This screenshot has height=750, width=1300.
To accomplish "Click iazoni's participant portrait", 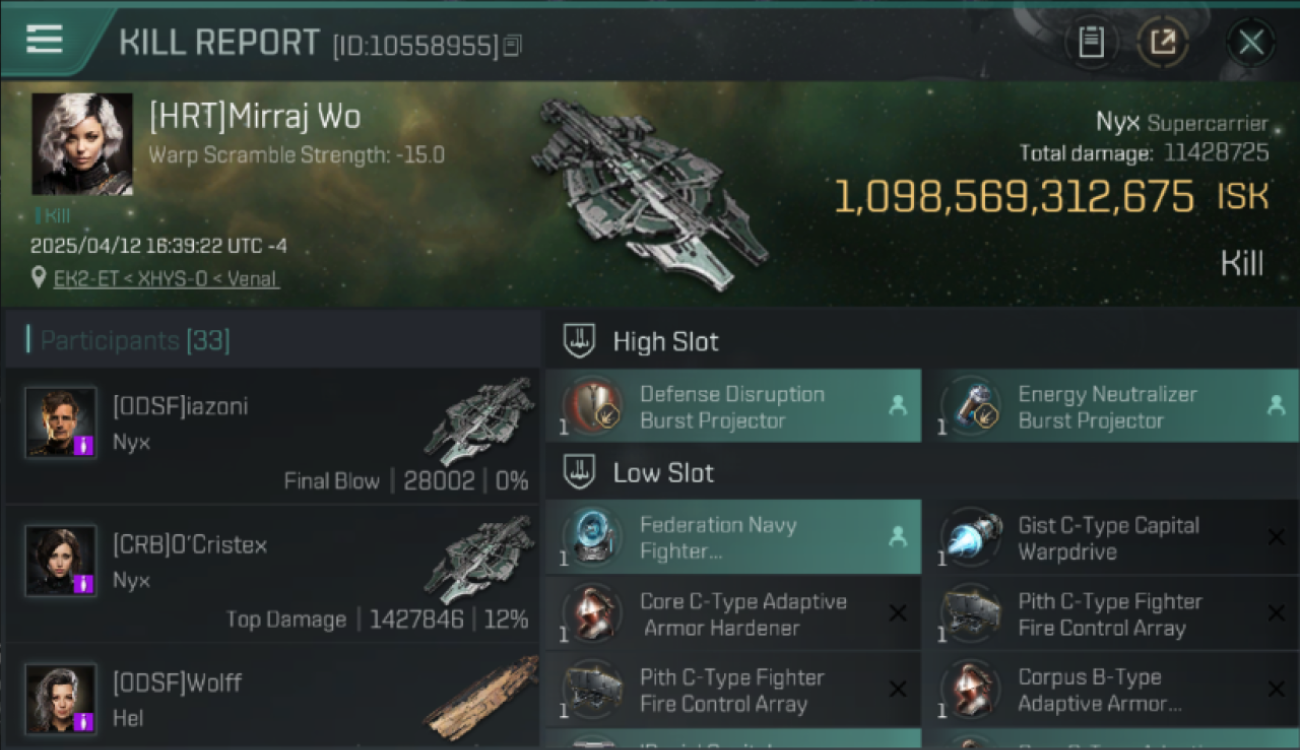I will [x=61, y=423].
